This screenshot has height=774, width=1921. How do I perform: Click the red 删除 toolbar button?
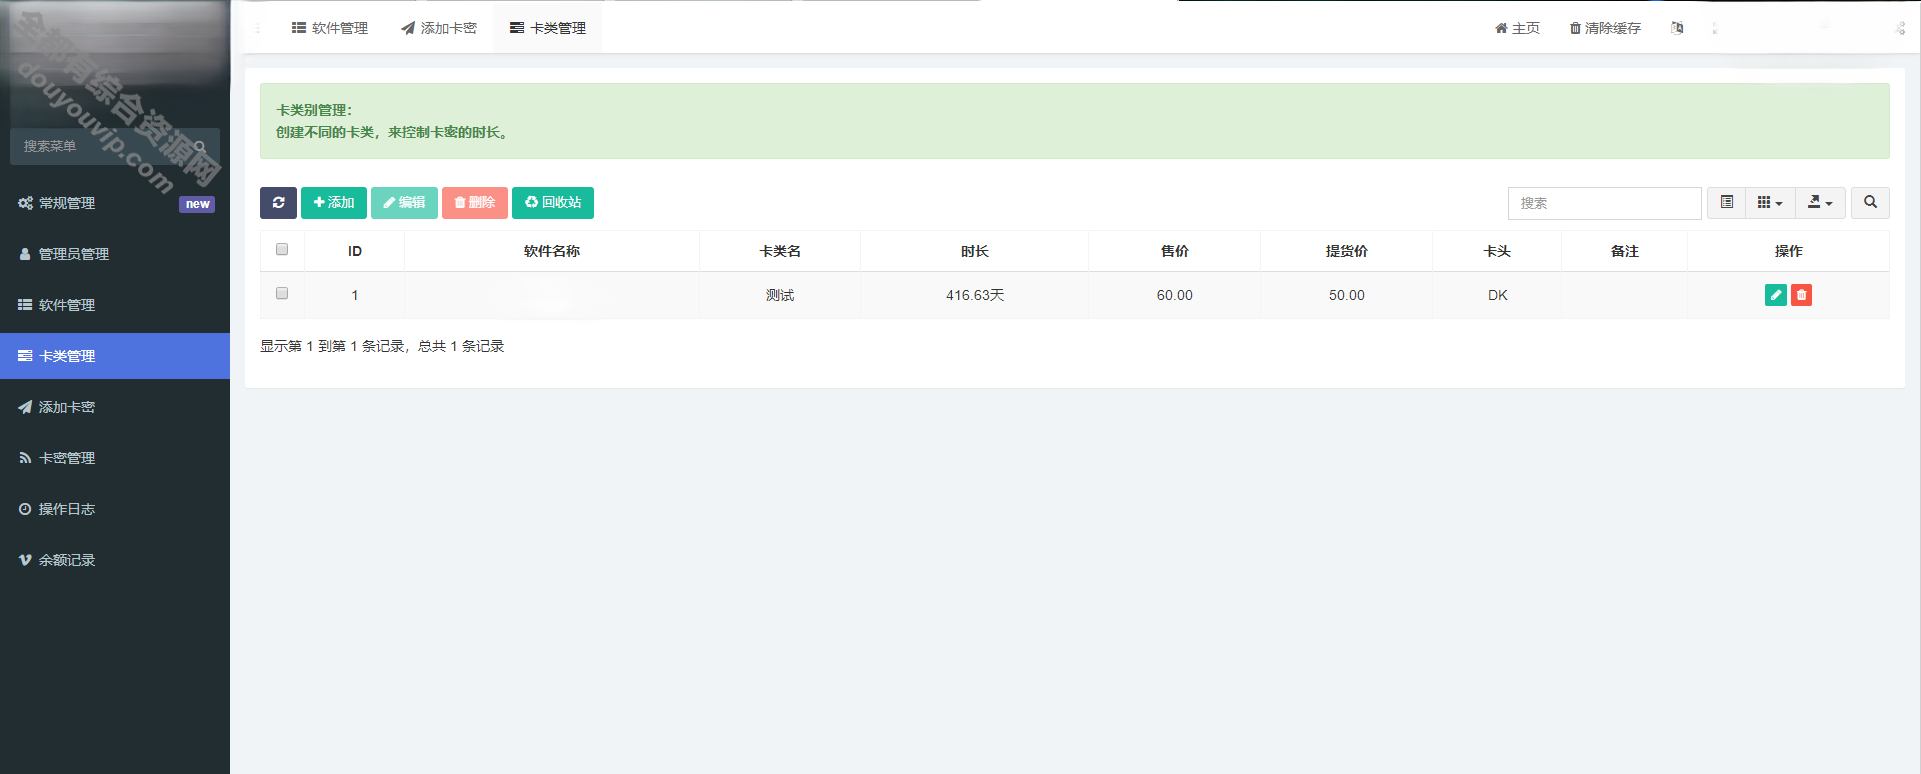[475, 203]
